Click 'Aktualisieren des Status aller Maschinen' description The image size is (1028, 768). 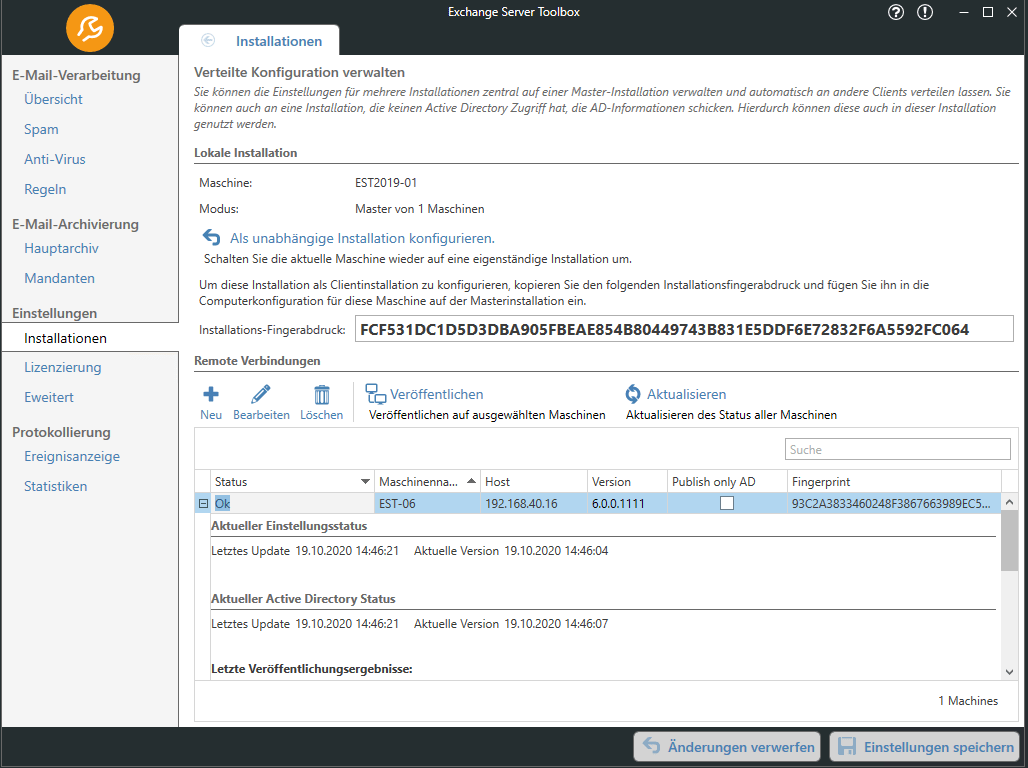(731, 415)
